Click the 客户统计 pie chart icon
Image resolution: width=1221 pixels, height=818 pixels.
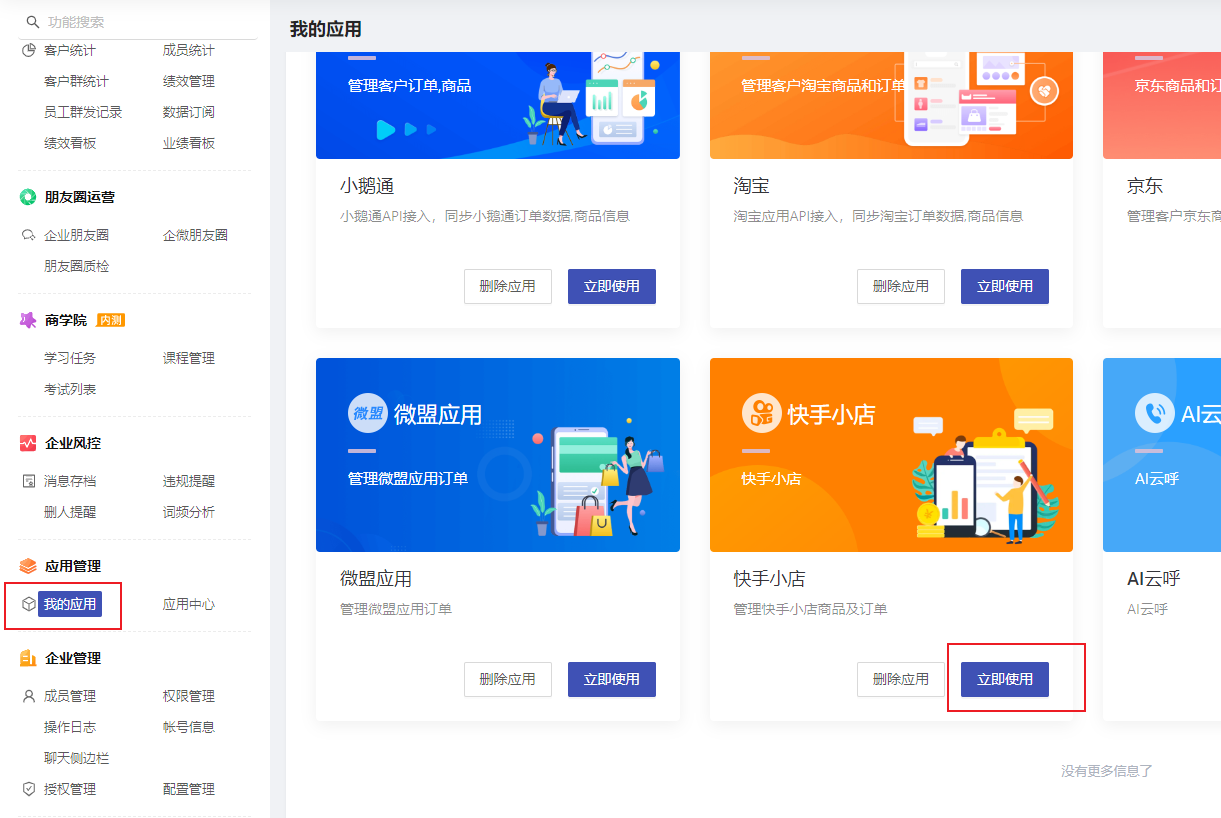pos(29,50)
